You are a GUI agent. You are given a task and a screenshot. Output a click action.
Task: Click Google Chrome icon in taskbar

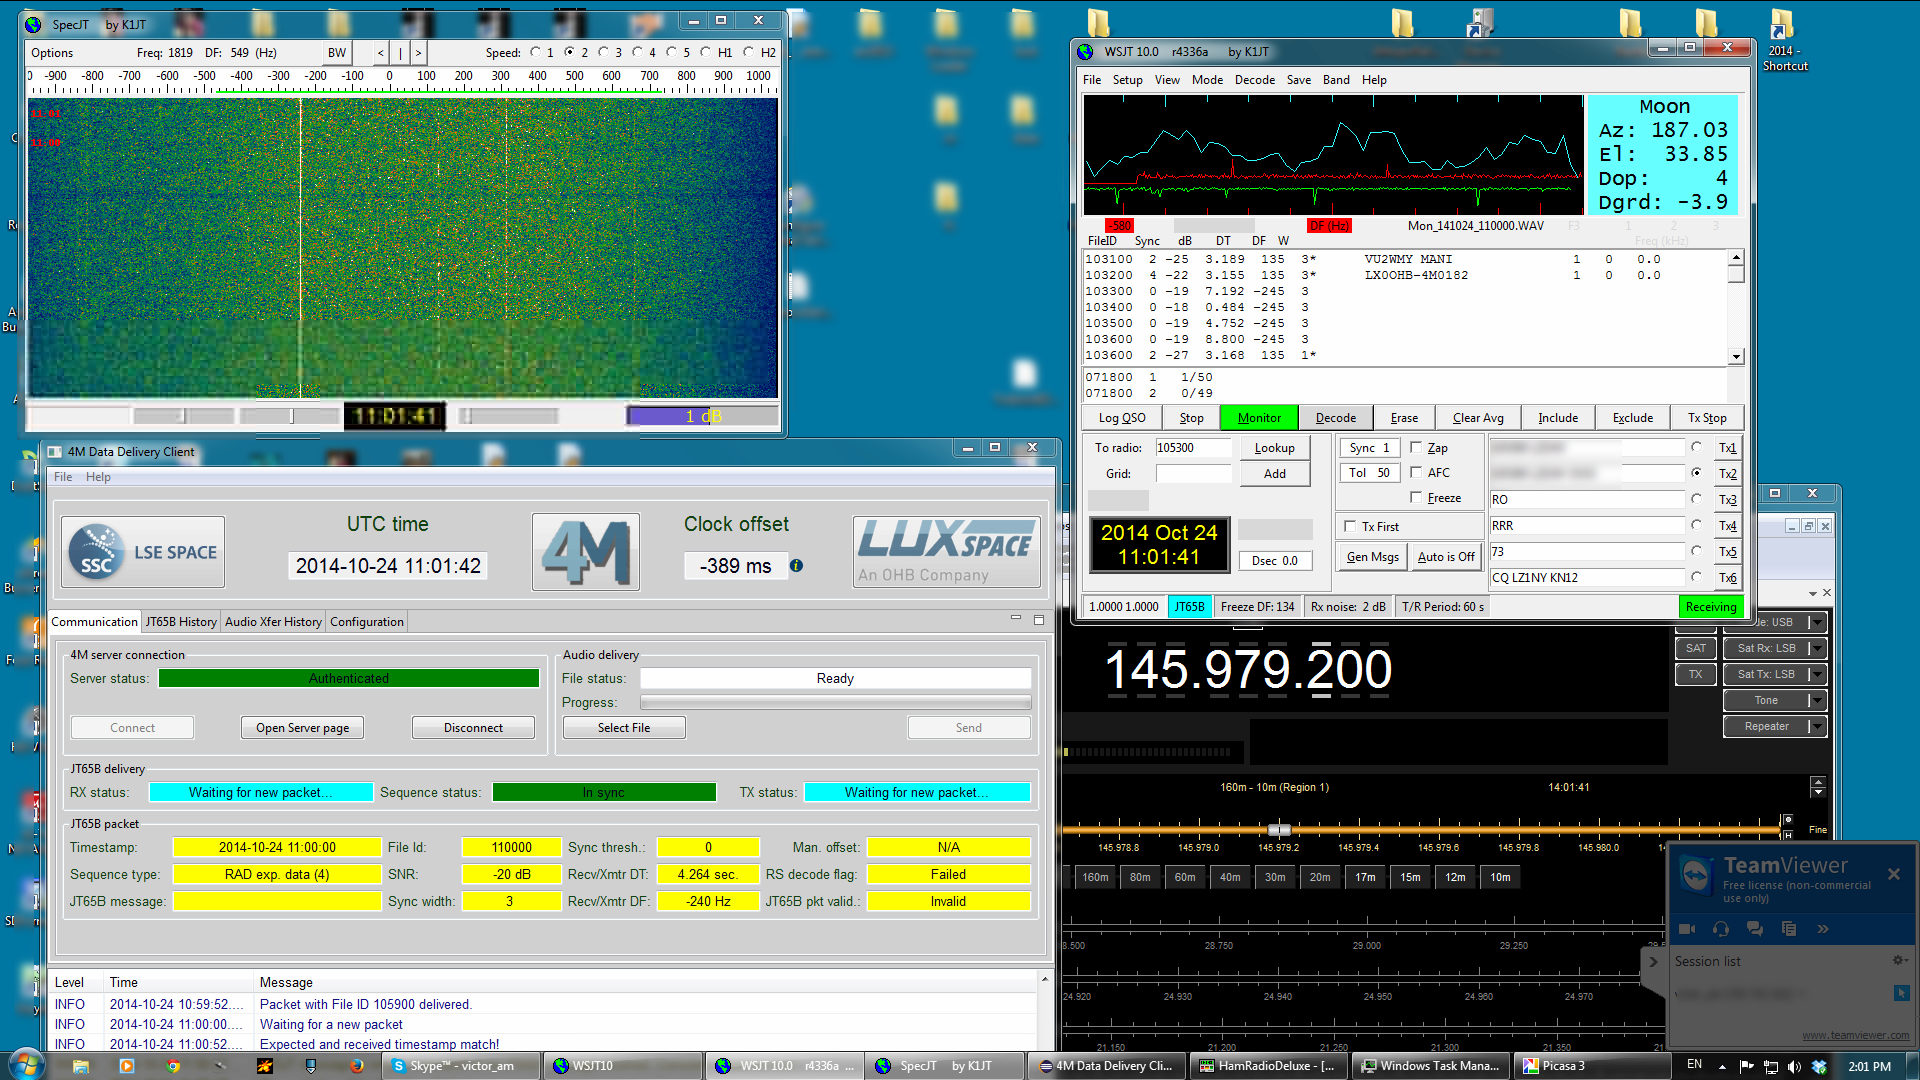click(x=173, y=1066)
